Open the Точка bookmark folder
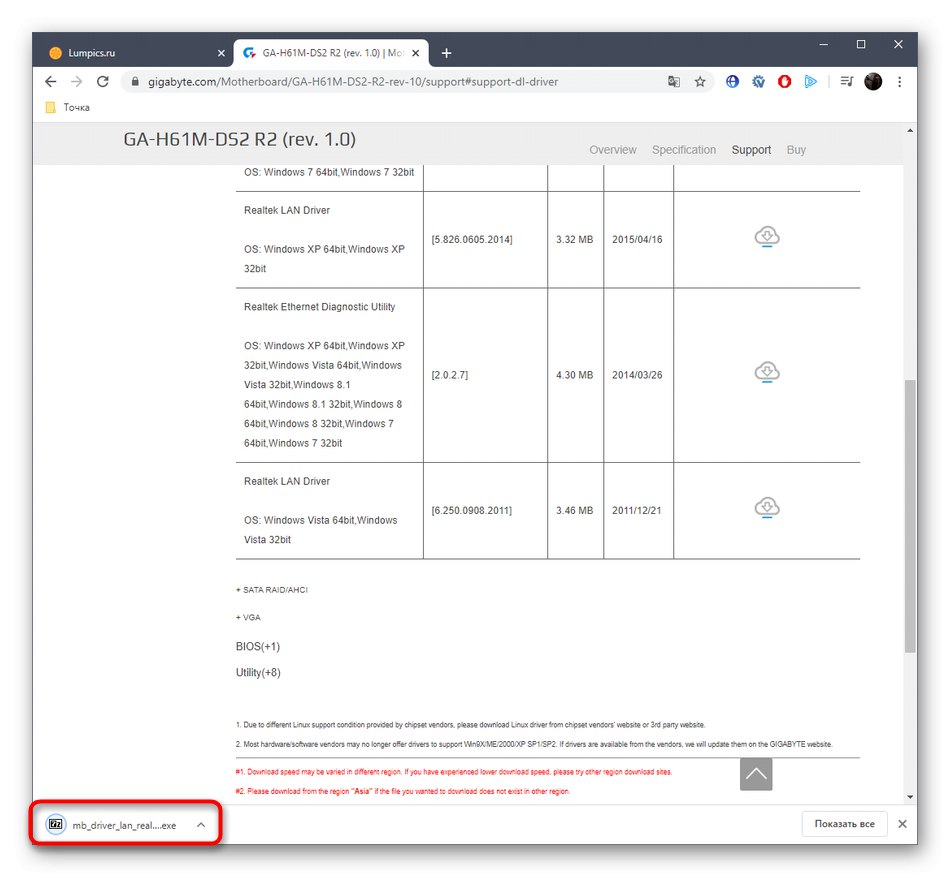 point(68,107)
